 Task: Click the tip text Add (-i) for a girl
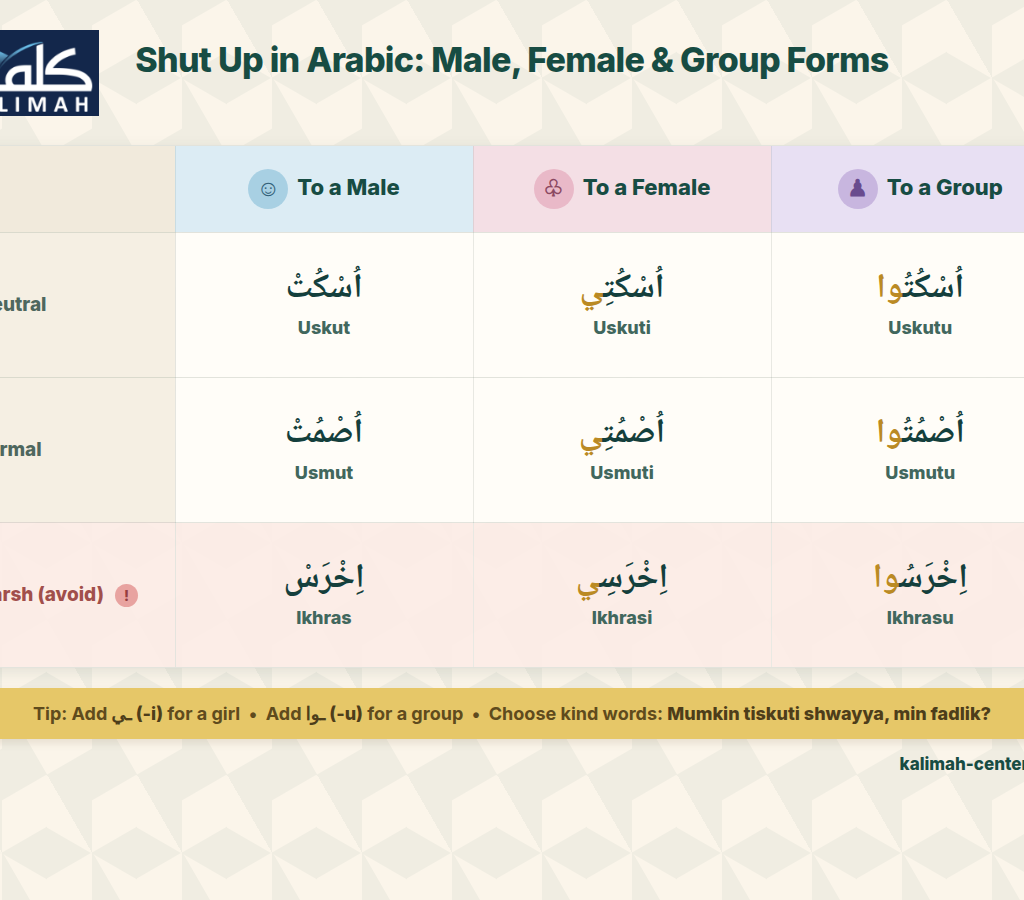tap(155, 714)
